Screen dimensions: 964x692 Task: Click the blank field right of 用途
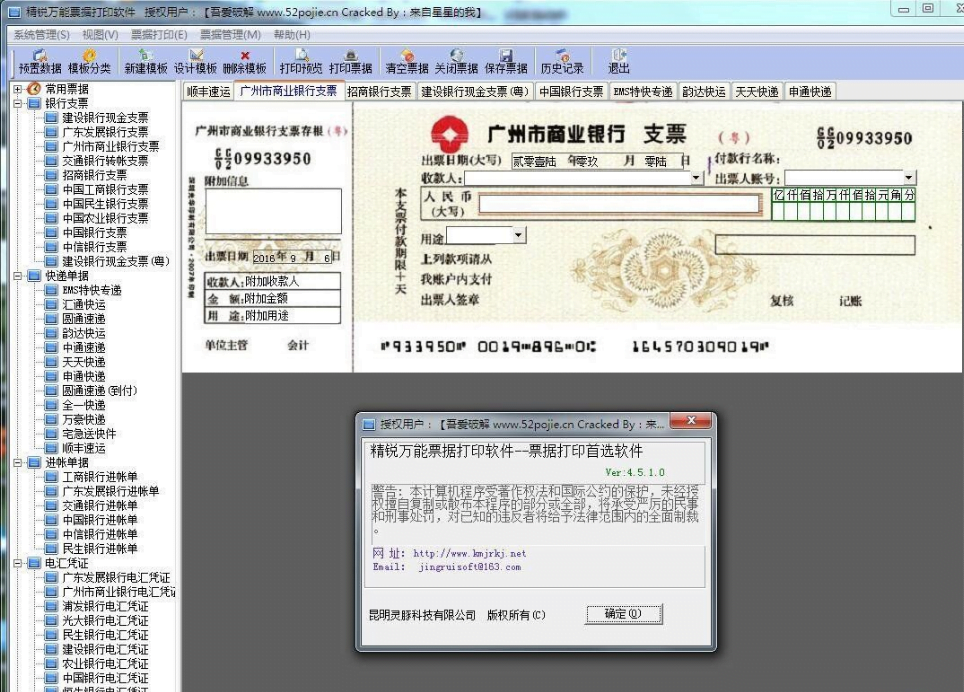(815, 245)
